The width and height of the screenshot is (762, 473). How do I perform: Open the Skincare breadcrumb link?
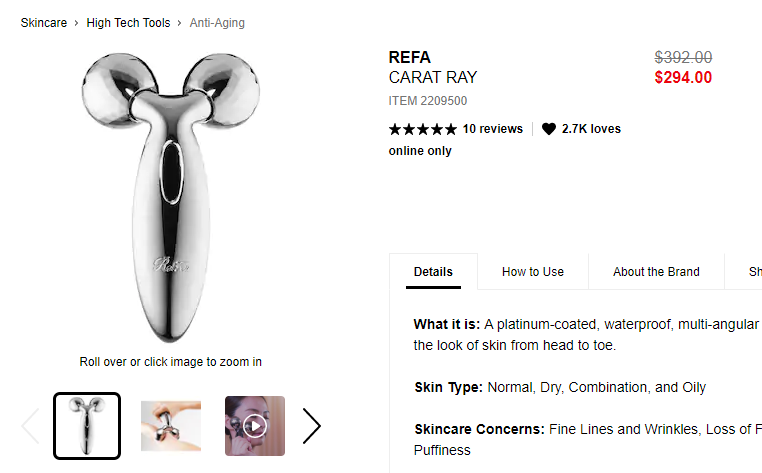(x=44, y=22)
